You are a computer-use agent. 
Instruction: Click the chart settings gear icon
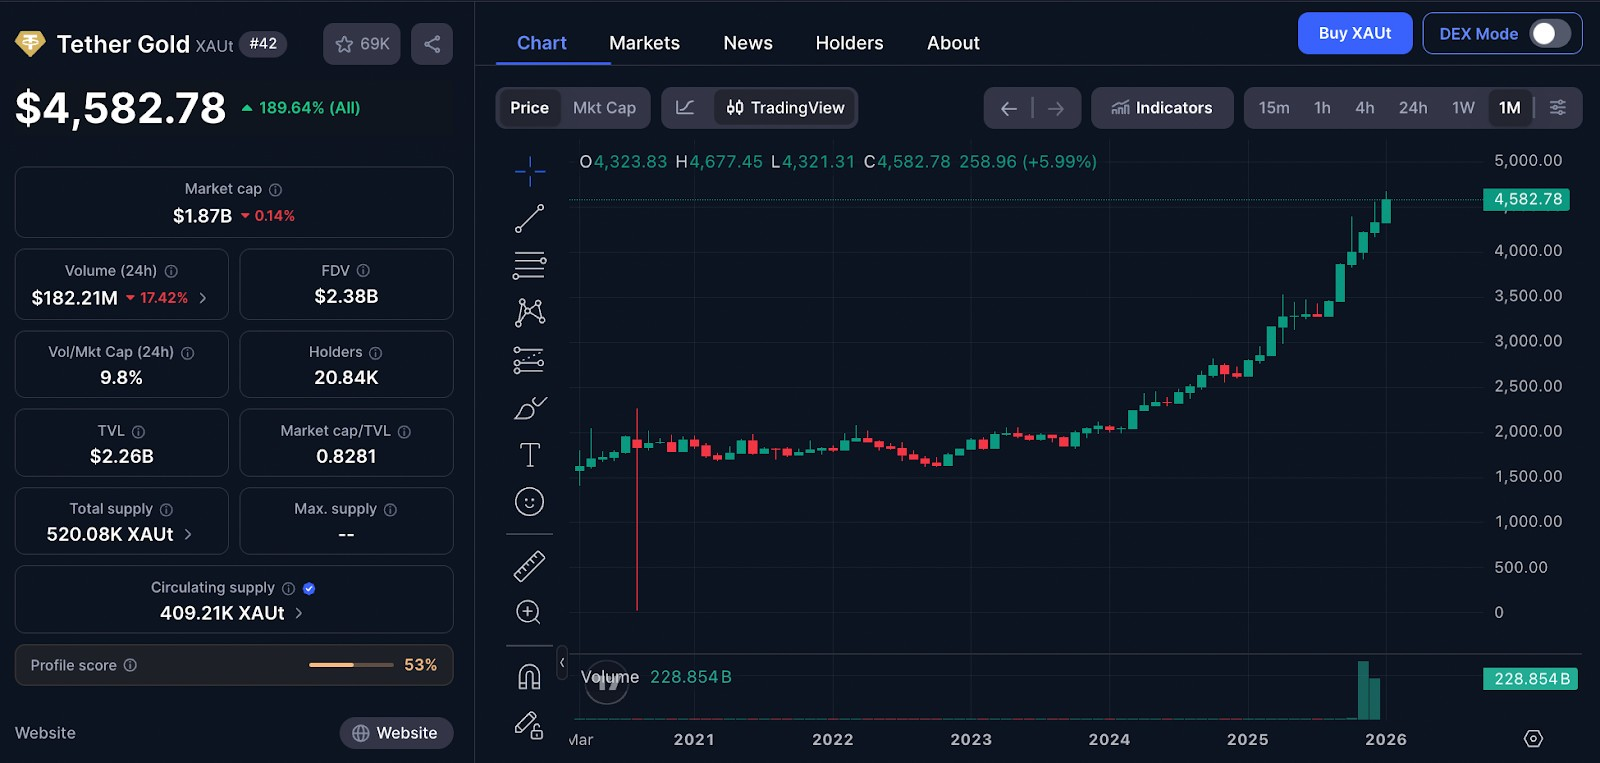(x=1533, y=739)
